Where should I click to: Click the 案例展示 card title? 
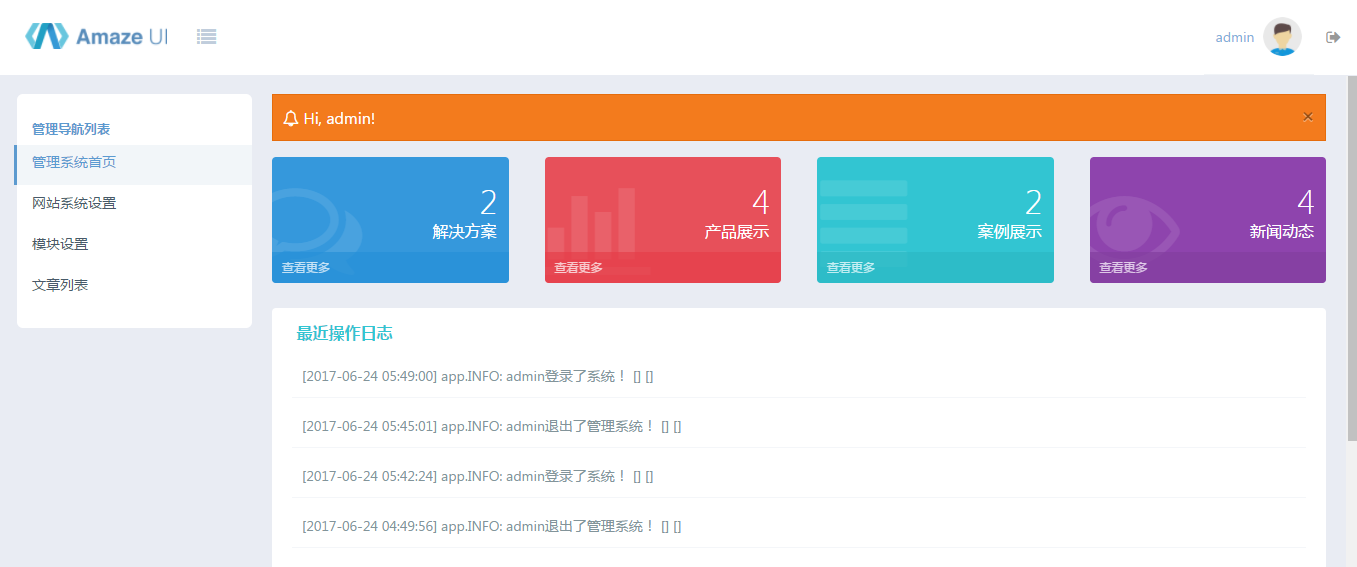[1010, 232]
